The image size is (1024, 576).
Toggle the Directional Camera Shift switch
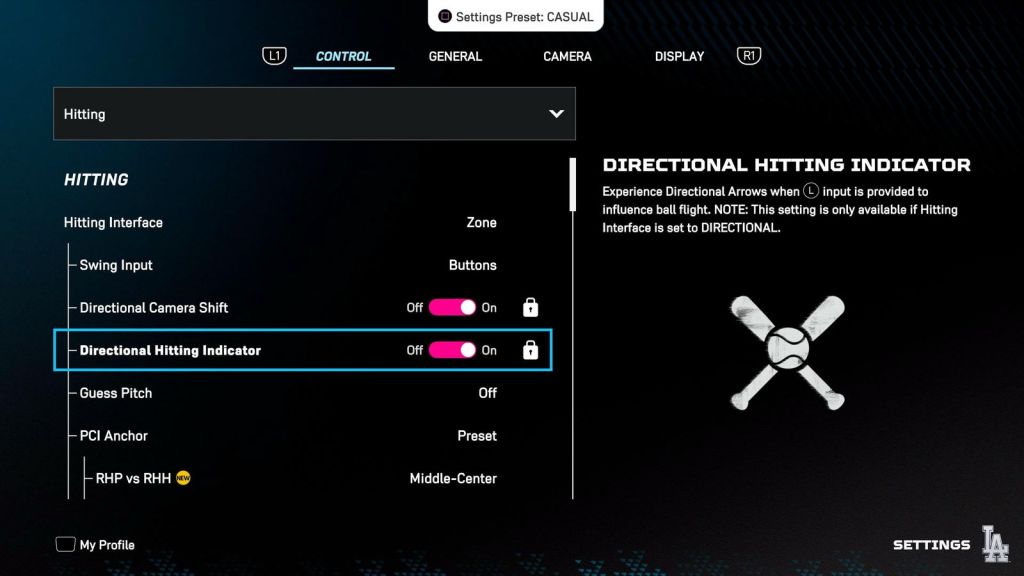452,308
